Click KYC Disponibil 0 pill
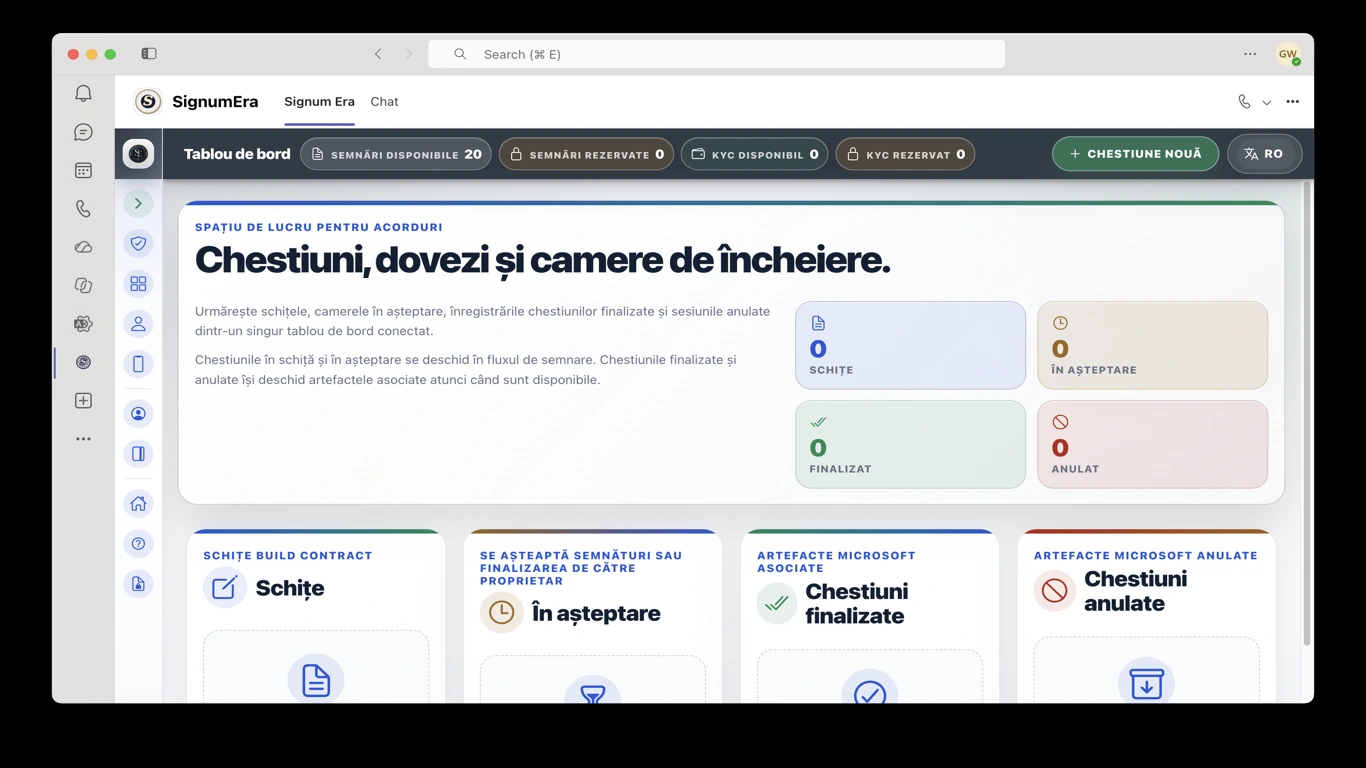 tap(755, 154)
